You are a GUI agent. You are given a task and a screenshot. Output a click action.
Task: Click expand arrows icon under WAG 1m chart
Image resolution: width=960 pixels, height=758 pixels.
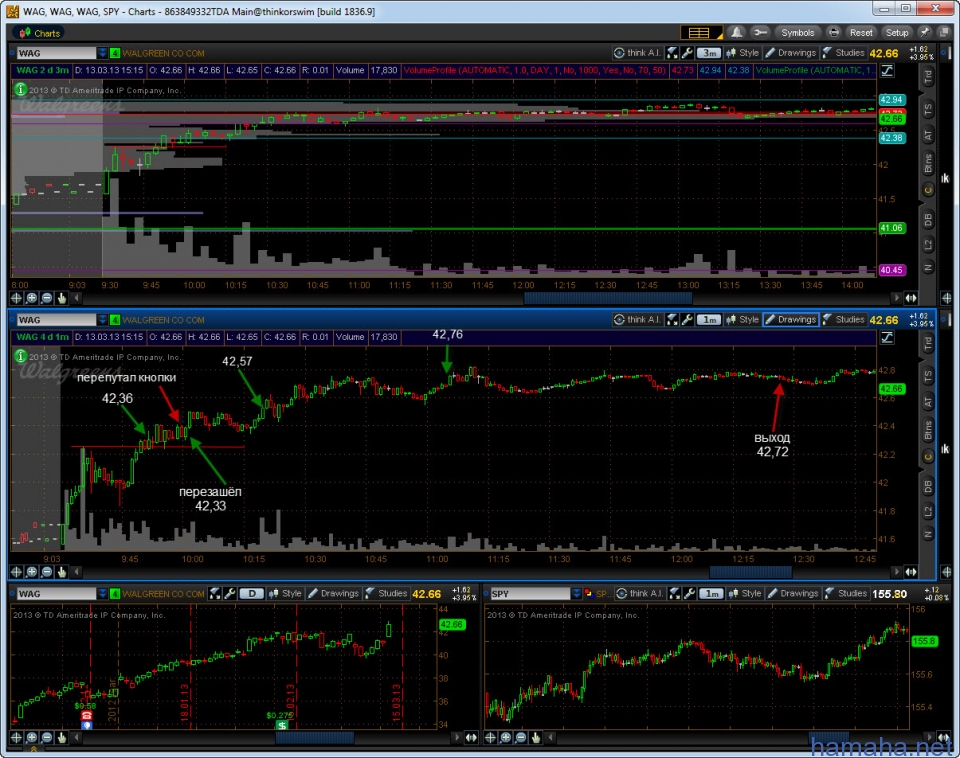click(x=911, y=572)
